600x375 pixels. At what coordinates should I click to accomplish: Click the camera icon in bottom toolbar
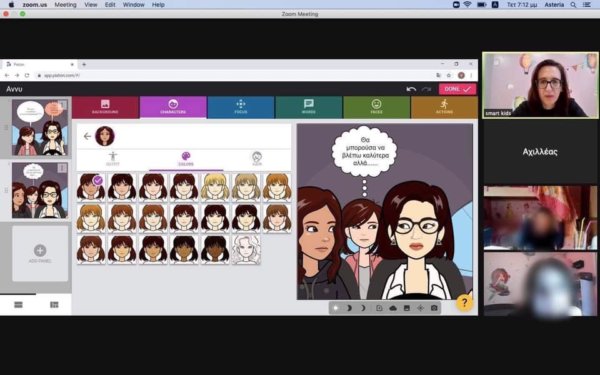click(x=434, y=308)
